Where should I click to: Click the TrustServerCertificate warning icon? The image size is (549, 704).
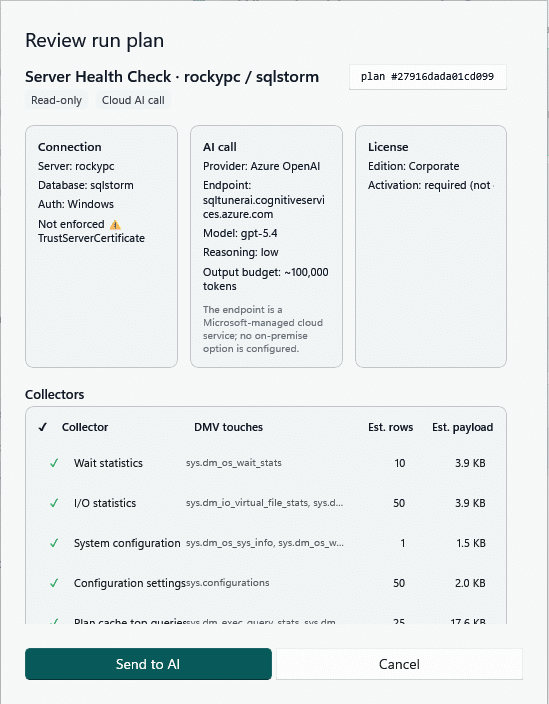115,224
